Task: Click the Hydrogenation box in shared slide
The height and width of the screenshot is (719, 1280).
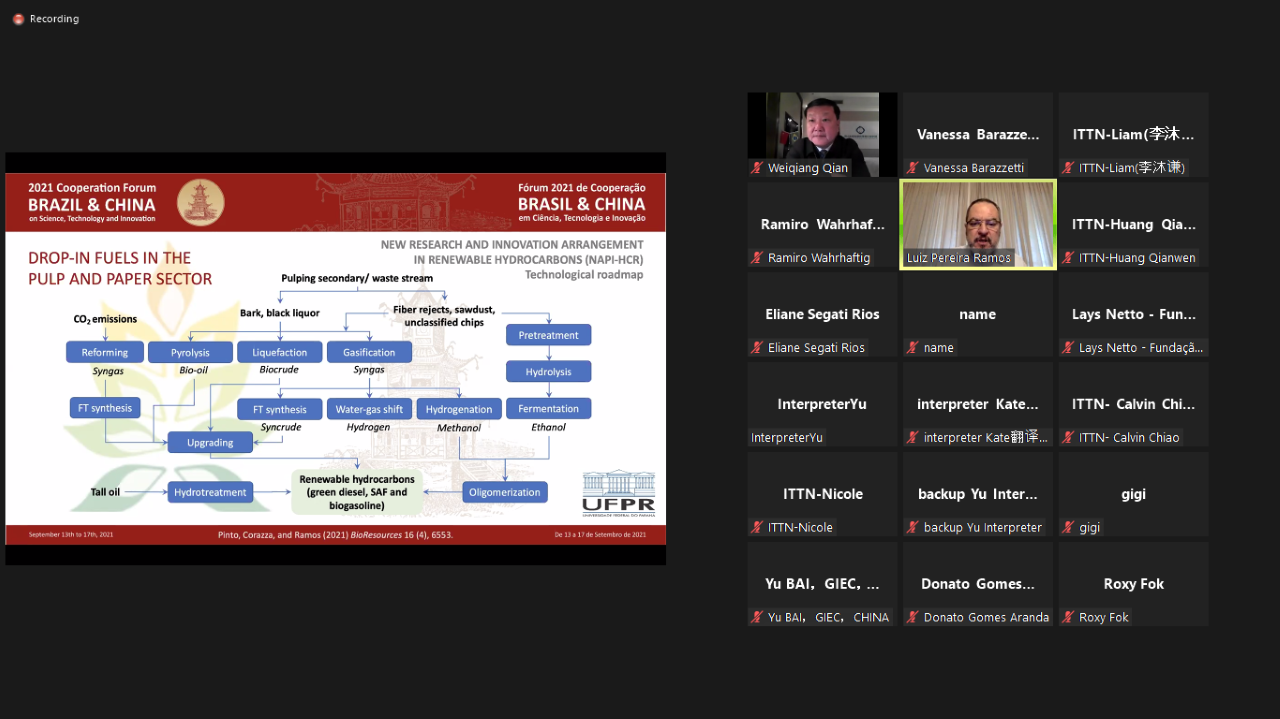Action: pos(459,409)
